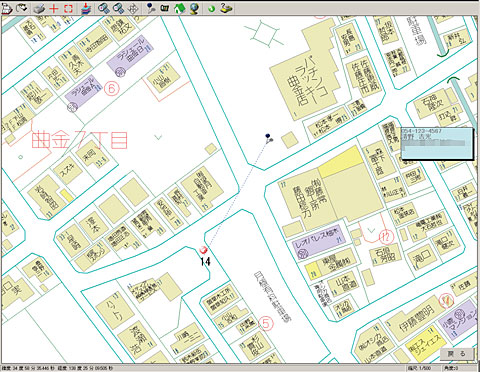
Task: Select the red crosshair plus tool
Action: (54, 8)
